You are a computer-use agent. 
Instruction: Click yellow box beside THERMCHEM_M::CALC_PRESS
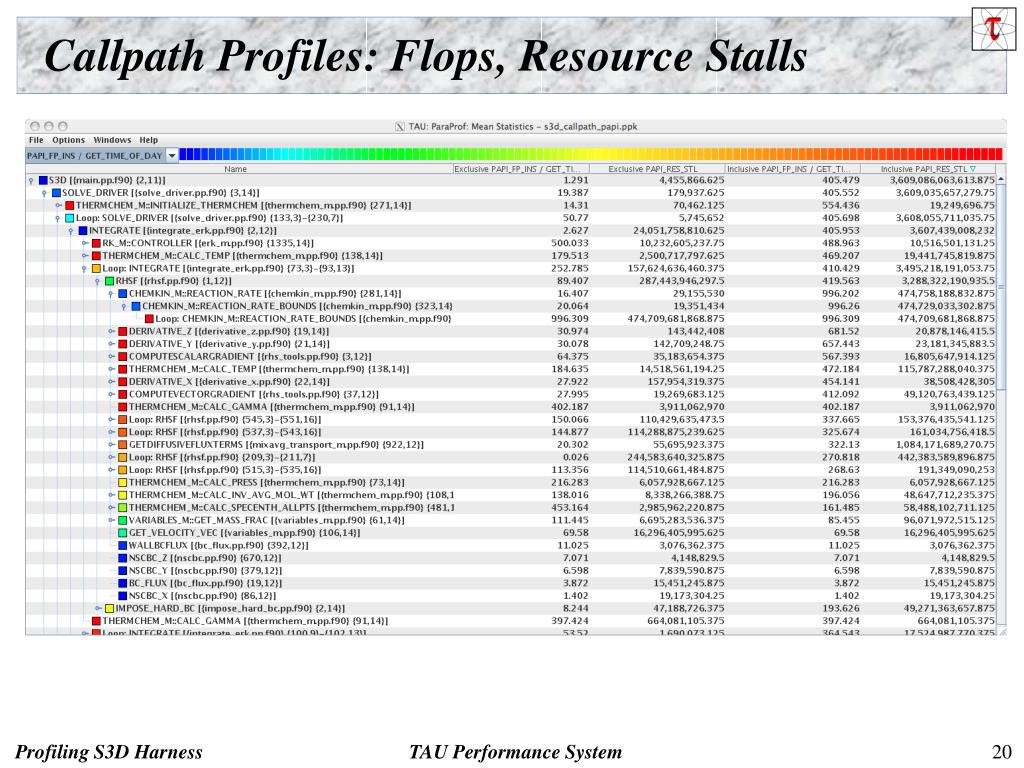(x=122, y=483)
